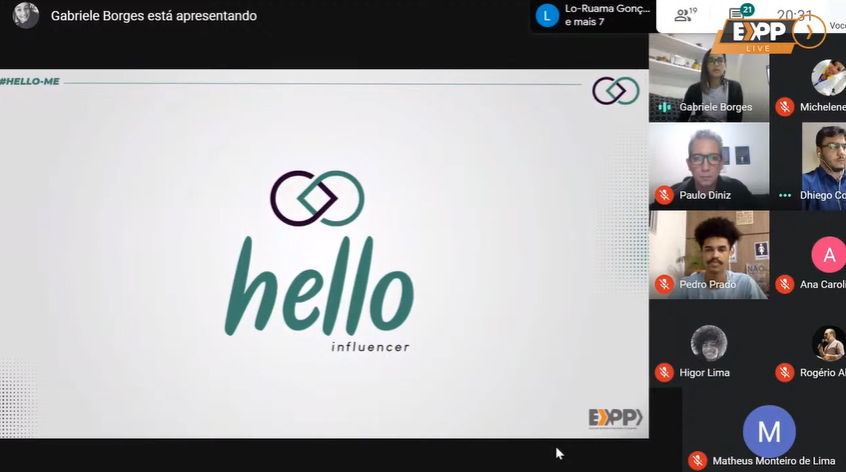Select Paulo Diniz video tile
The image size is (846, 472).
pos(709,166)
